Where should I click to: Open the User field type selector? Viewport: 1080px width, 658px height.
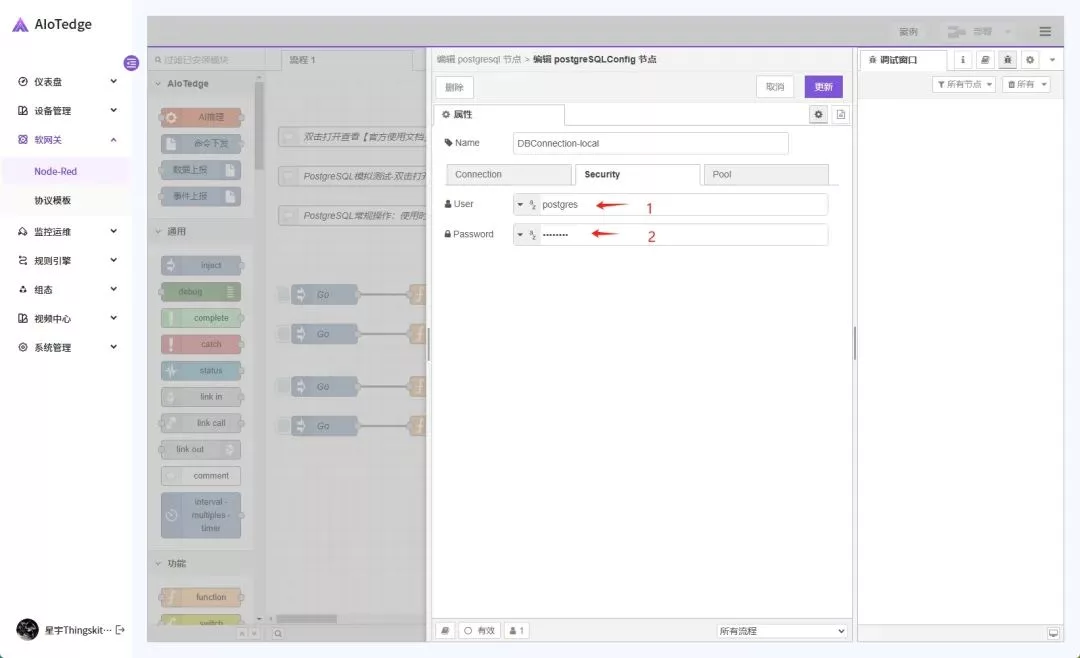tap(526, 205)
